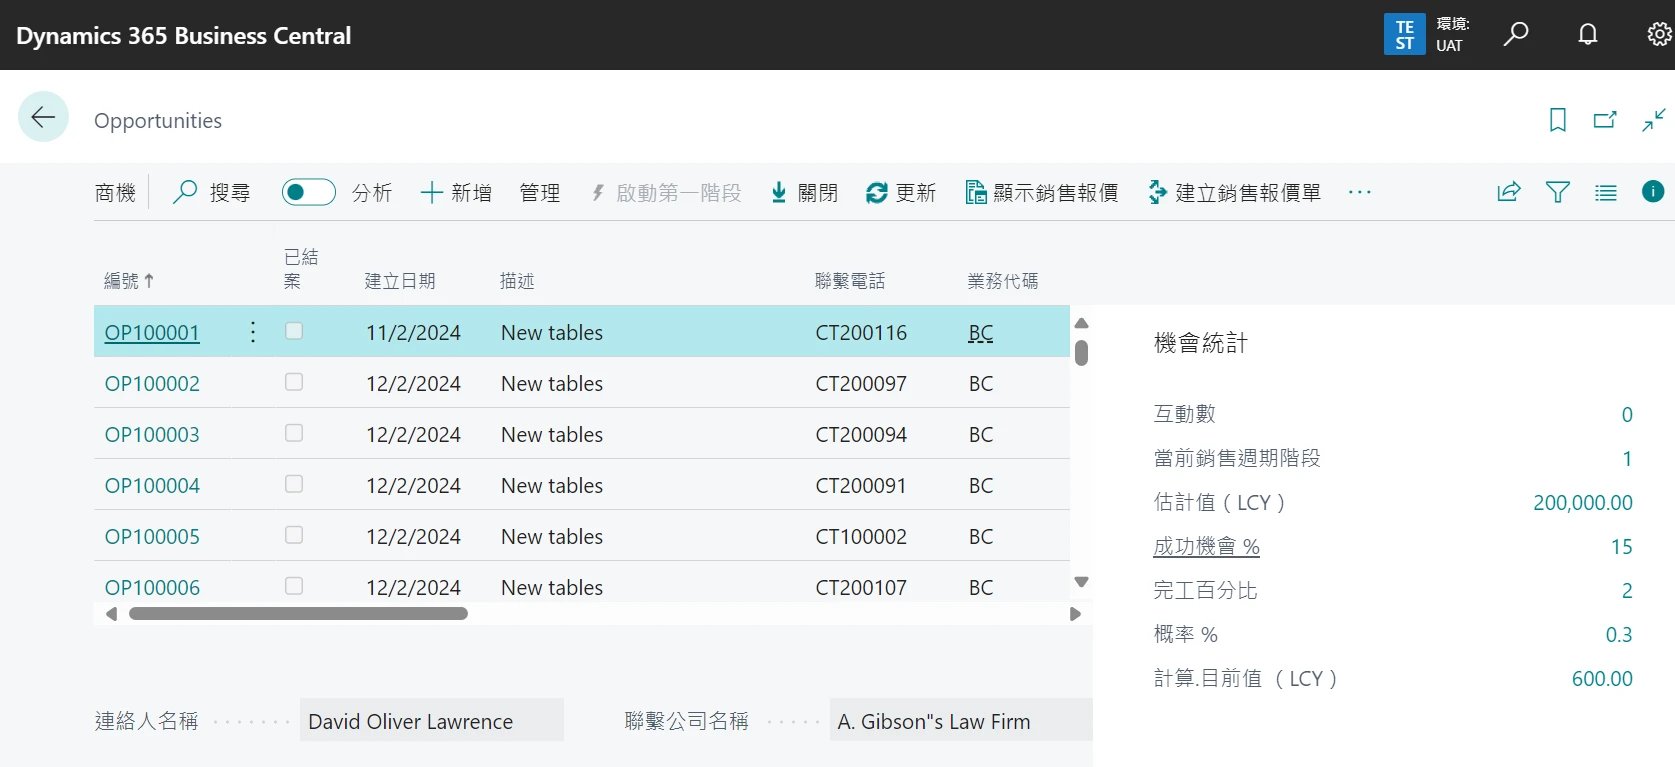
Task: Open the settings gear
Action: point(1658,35)
